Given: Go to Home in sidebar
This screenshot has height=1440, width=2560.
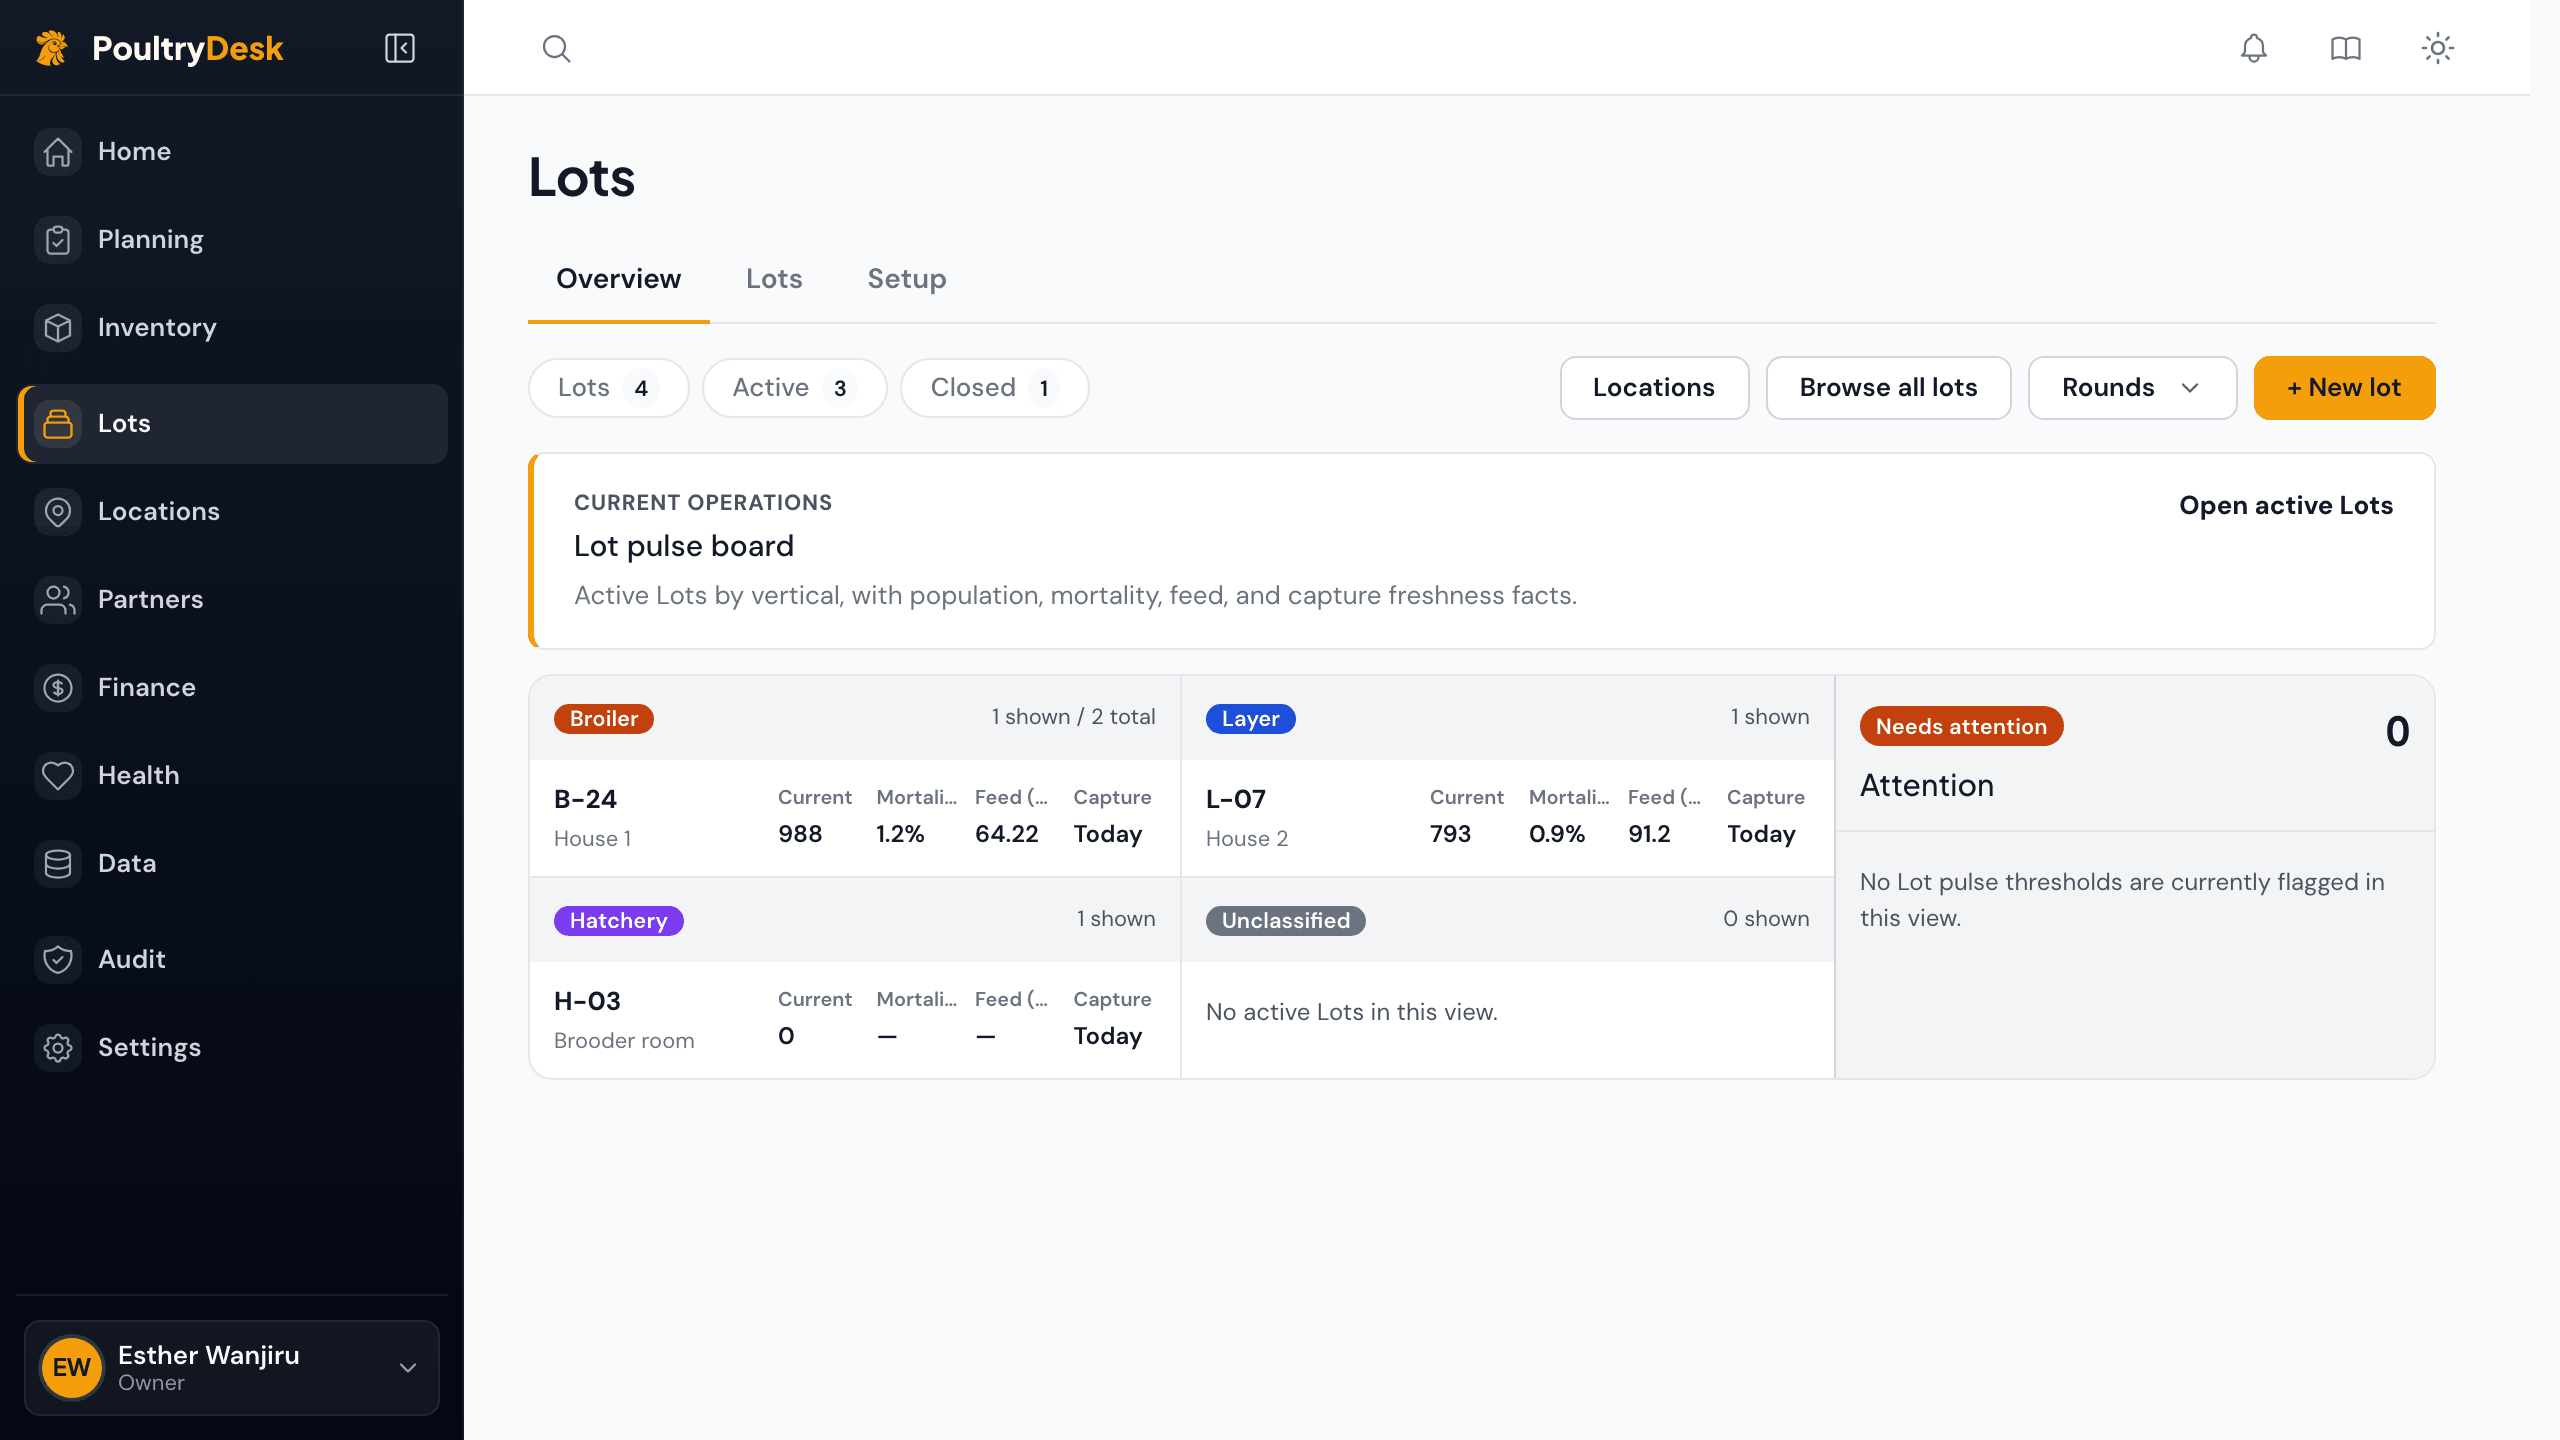Looking at the screenshot, I should (x=232, y=151).
